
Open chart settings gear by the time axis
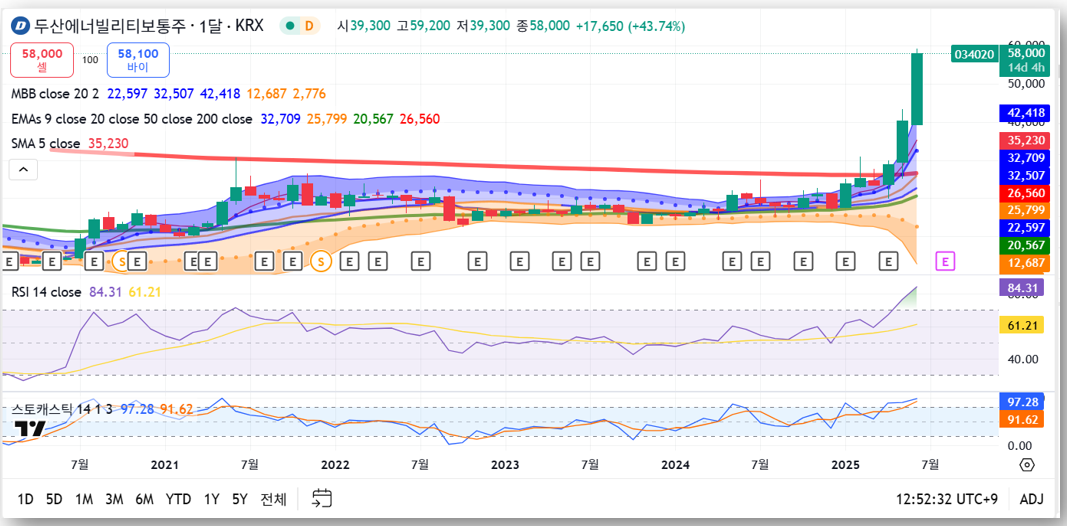(1027, 465)
